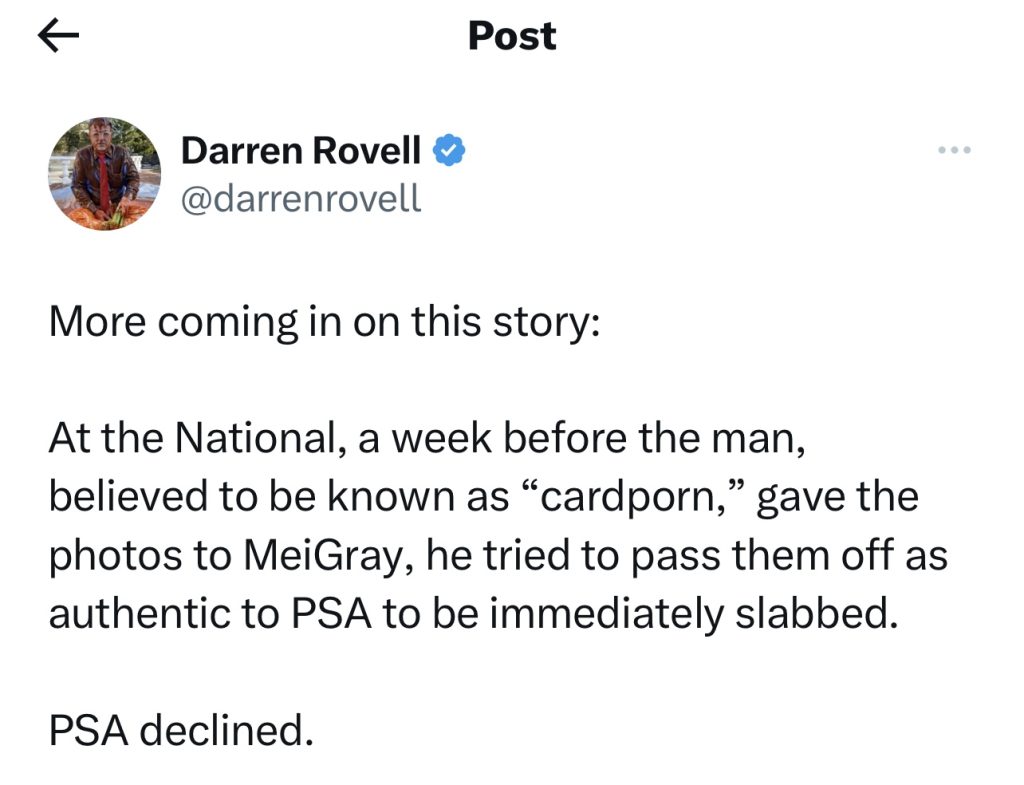Tap the "PSA declined." line

181,729
